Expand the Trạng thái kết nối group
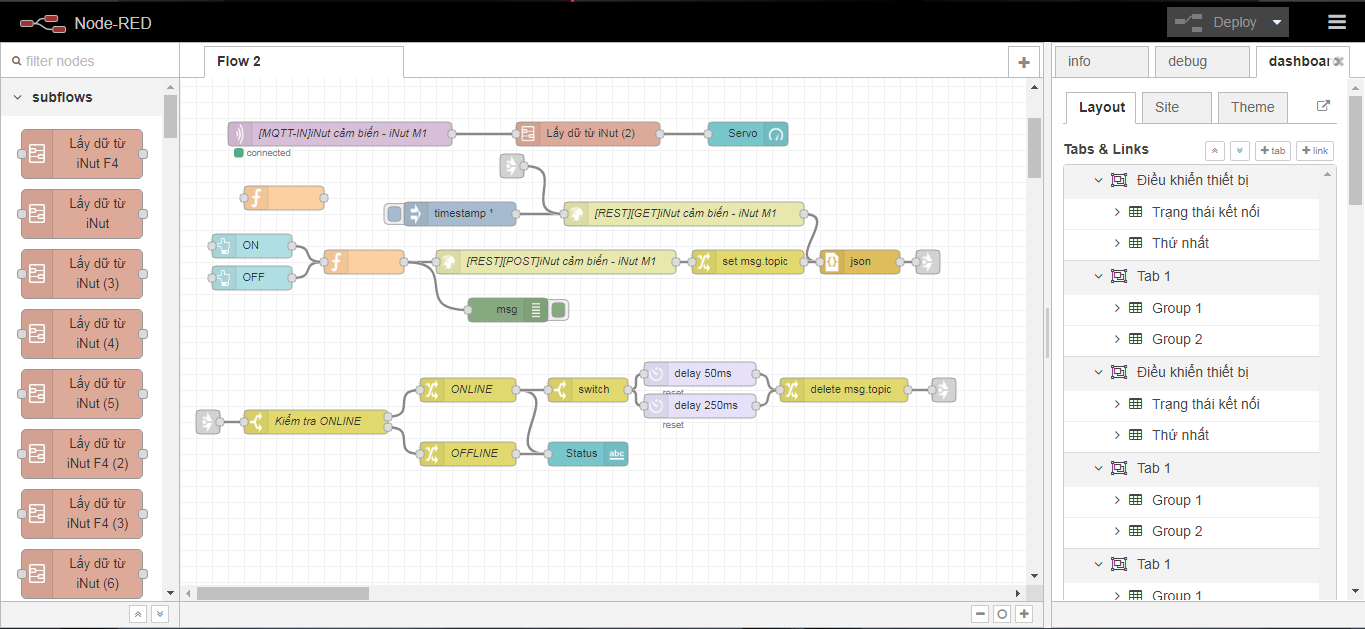Screen dimensions: 1365x629 click(1117, 212)
